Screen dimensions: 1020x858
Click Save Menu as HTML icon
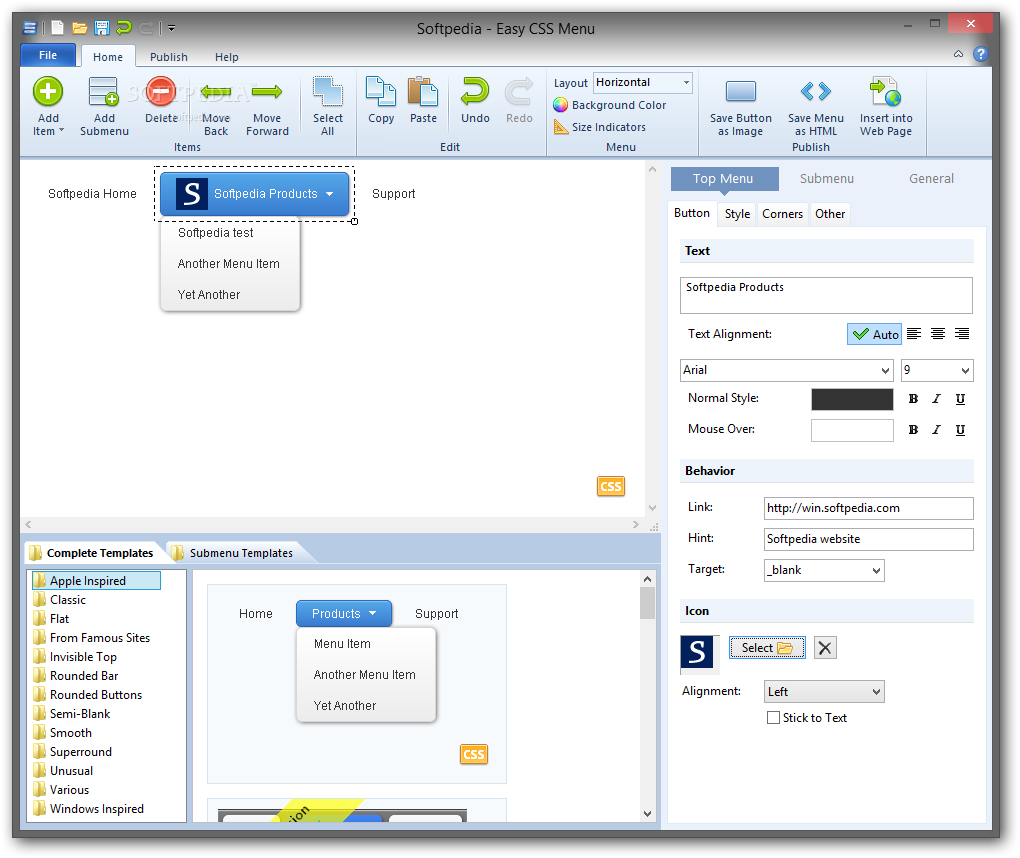[x=816, y=91]
